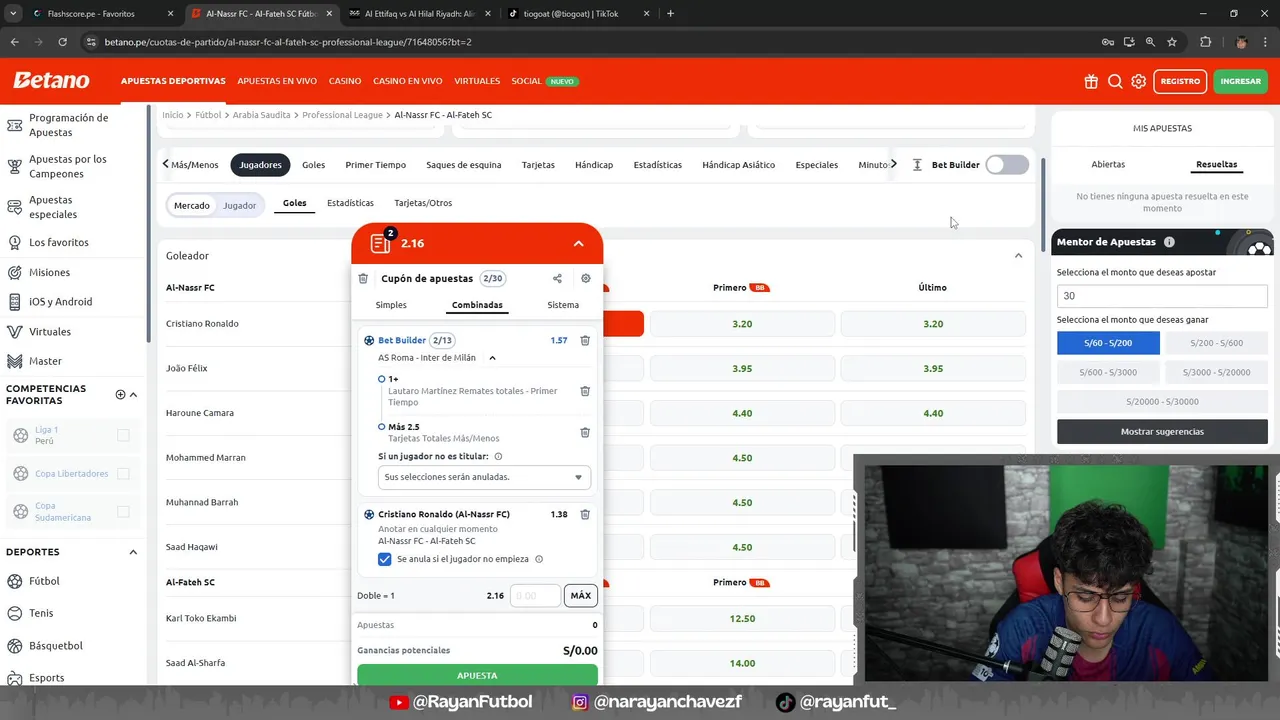This screenshot has width=1280, height=720.
Task: Open the Estadísticas sub-tab under Jugadores
Action: click(350, 203)
